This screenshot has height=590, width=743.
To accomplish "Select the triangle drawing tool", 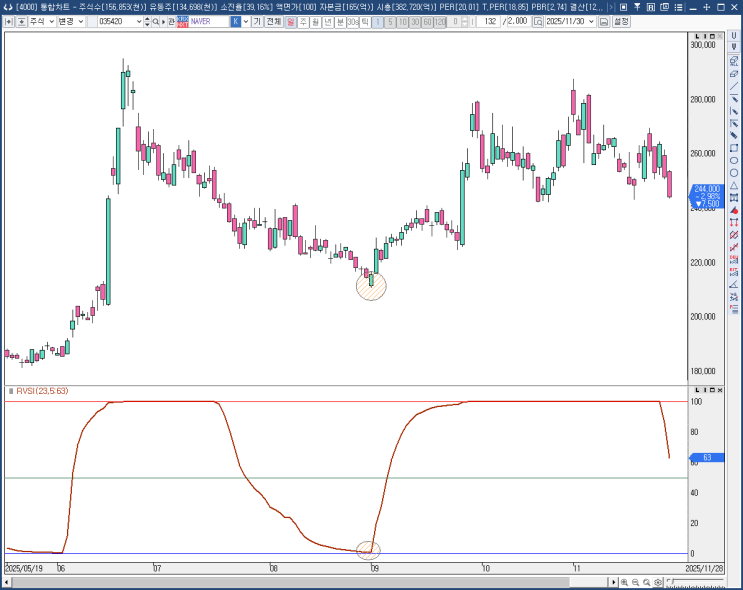I will [734, 185].
